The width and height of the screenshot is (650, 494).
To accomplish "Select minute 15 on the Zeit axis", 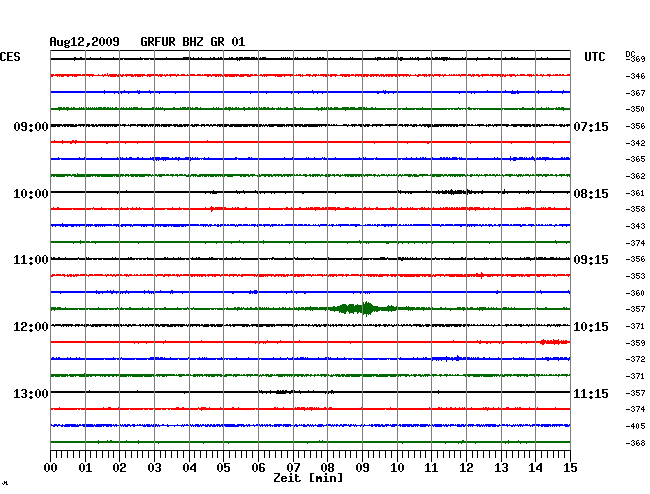I will coord(570,468).
